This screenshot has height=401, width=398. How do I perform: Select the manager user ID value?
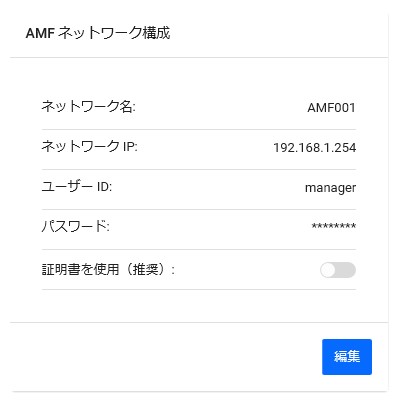point(330,188)
